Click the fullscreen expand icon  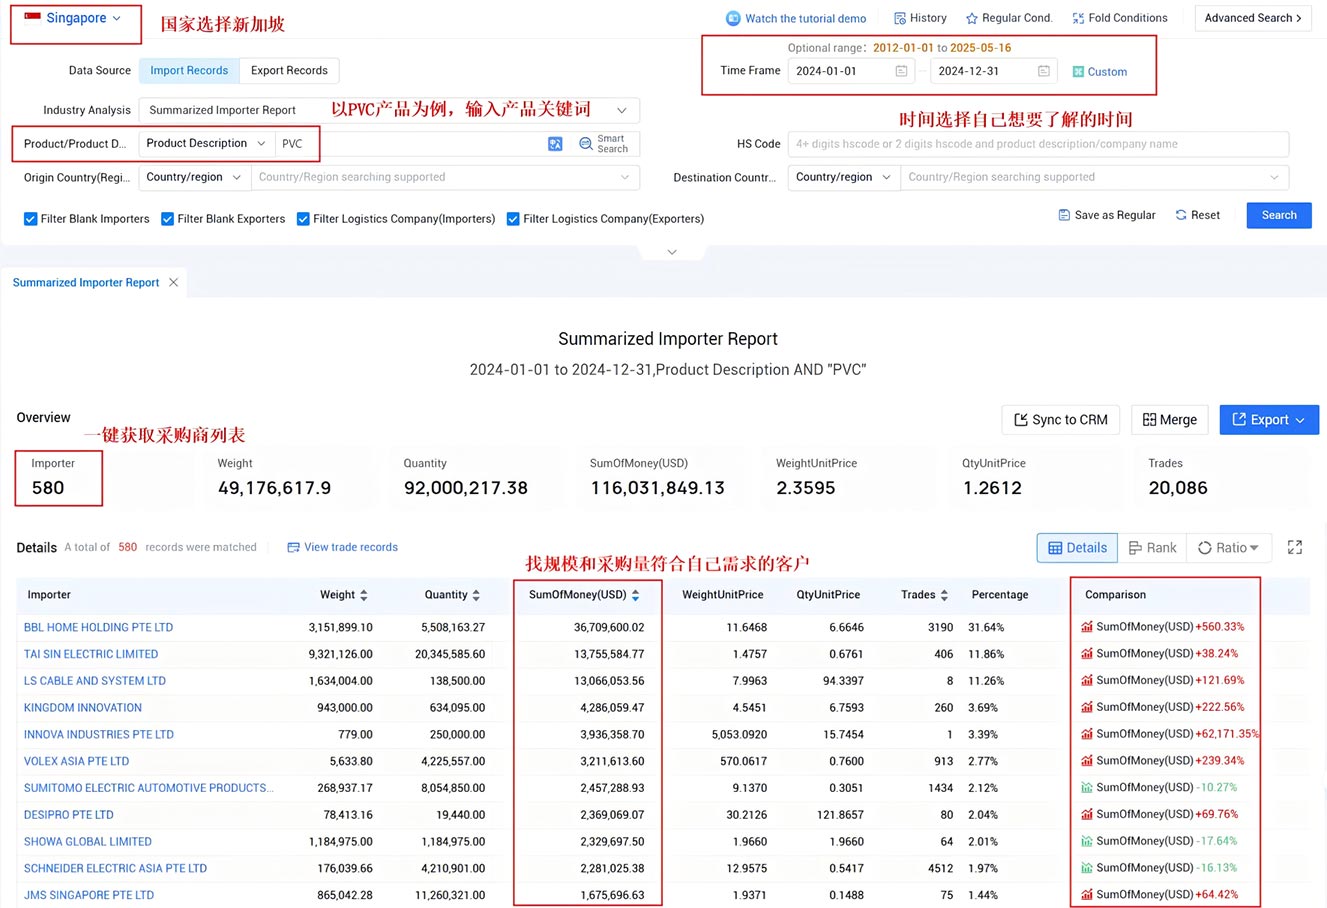click(x=1294, y=547)
